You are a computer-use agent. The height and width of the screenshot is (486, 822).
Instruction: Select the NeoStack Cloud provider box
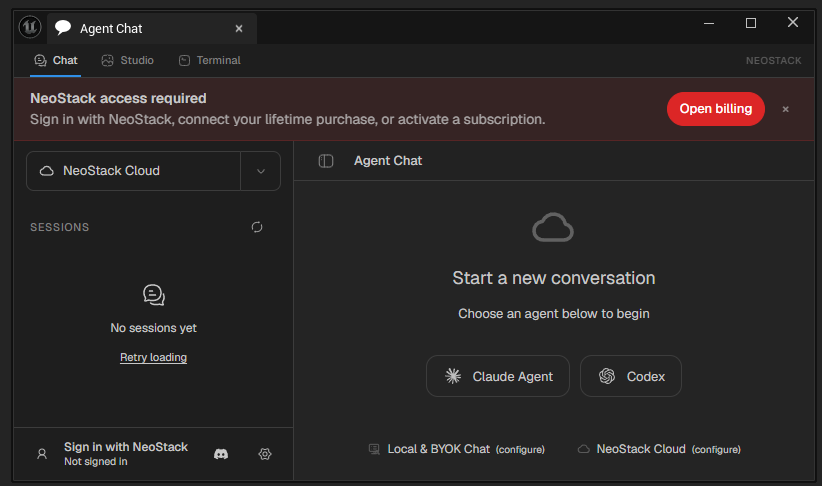coord(133,171)
